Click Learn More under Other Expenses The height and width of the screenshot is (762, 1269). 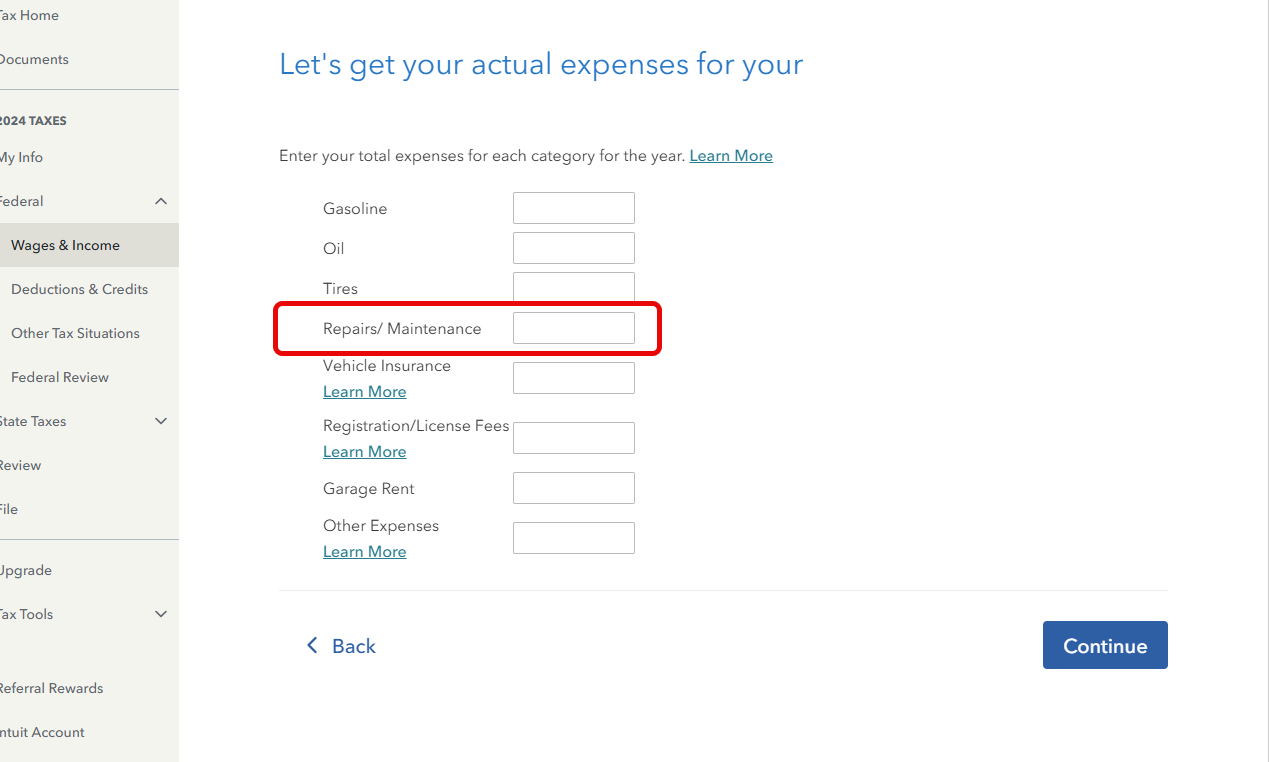[364, 552]
